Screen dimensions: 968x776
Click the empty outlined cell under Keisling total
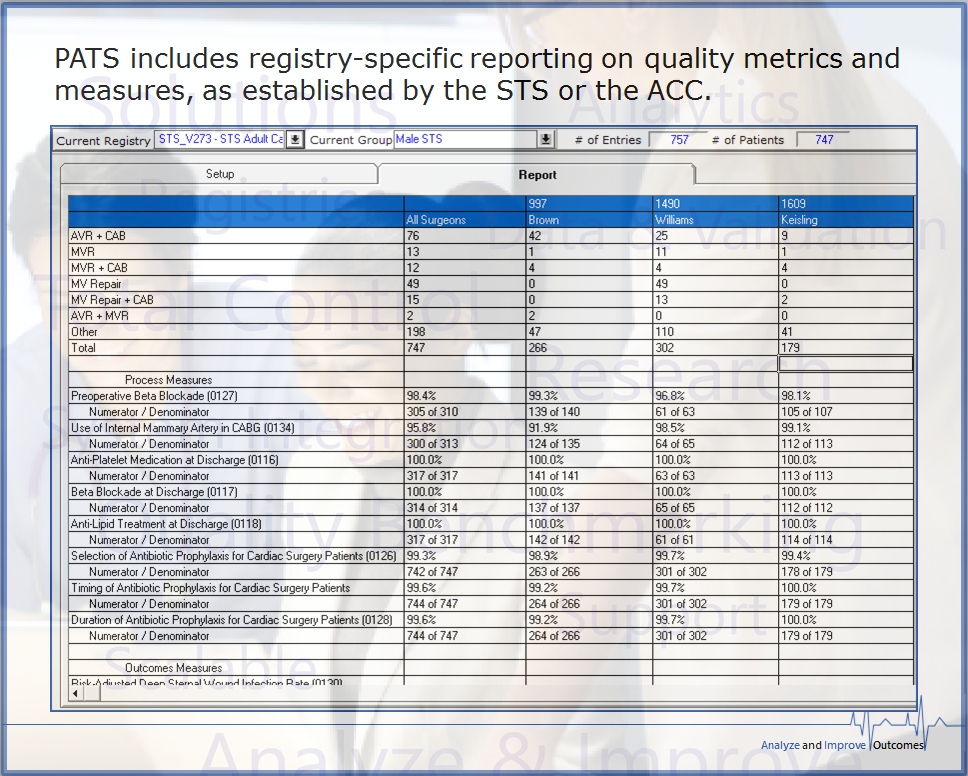pyautogui.click(x=846, y=364)
